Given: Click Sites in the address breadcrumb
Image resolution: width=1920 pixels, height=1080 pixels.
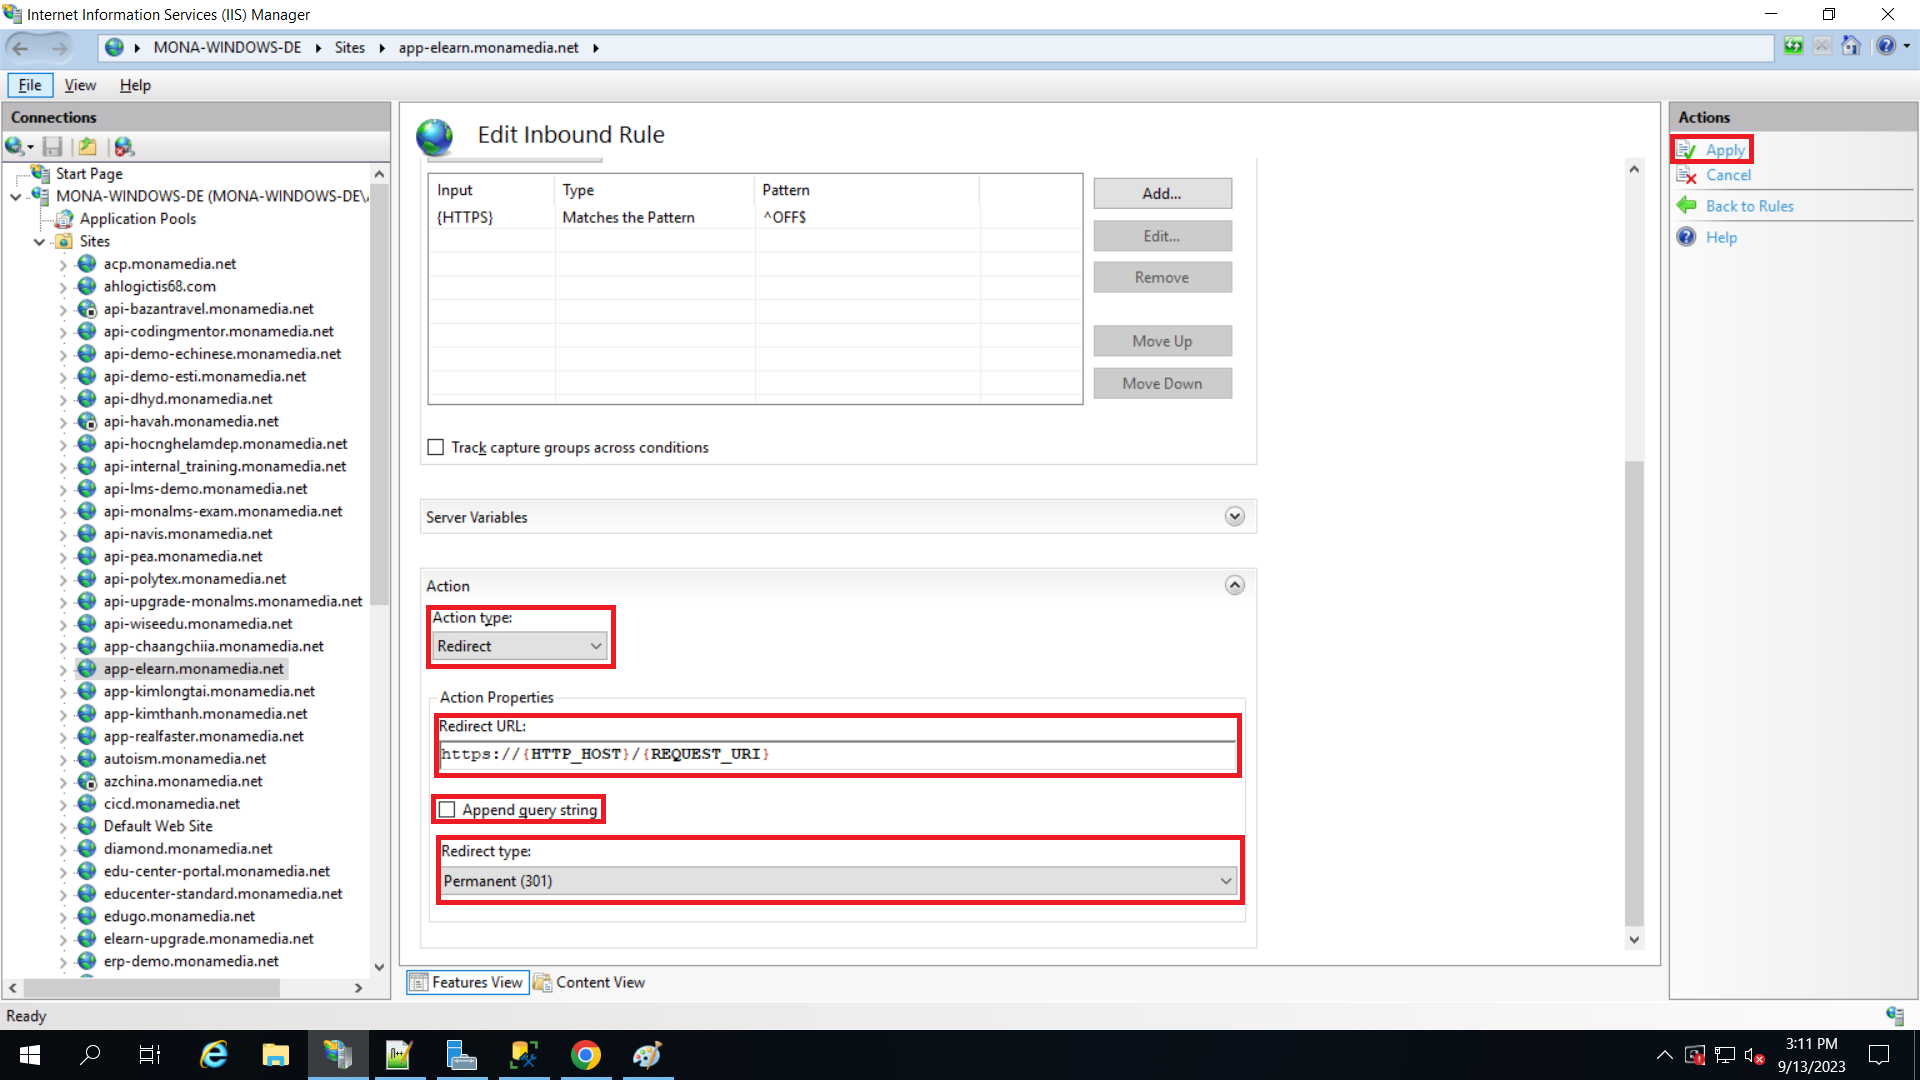Looking at the screenshot, I should [349, 47].
